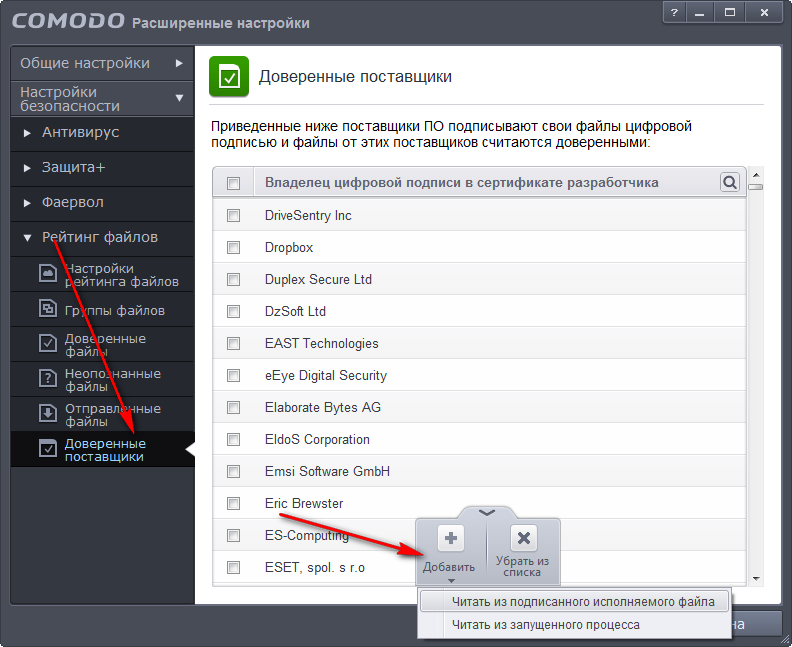Expand General settings (Общие настройки) section

click(179, 63)
